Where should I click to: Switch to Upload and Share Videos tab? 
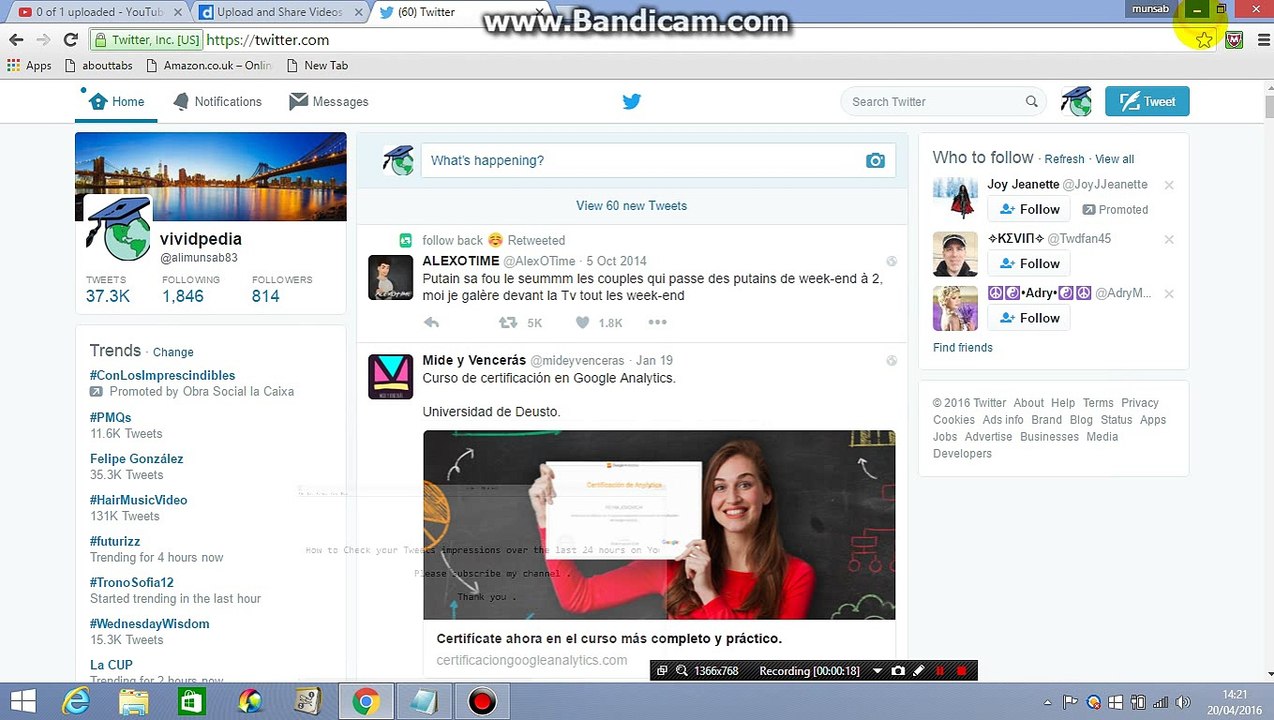281,12
